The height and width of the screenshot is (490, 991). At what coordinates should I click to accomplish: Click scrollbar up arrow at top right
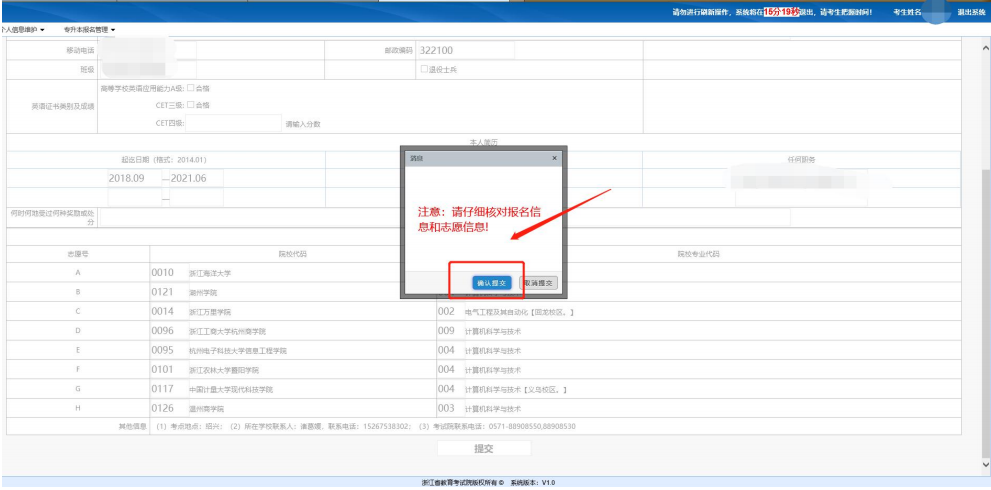pos(985,43)
